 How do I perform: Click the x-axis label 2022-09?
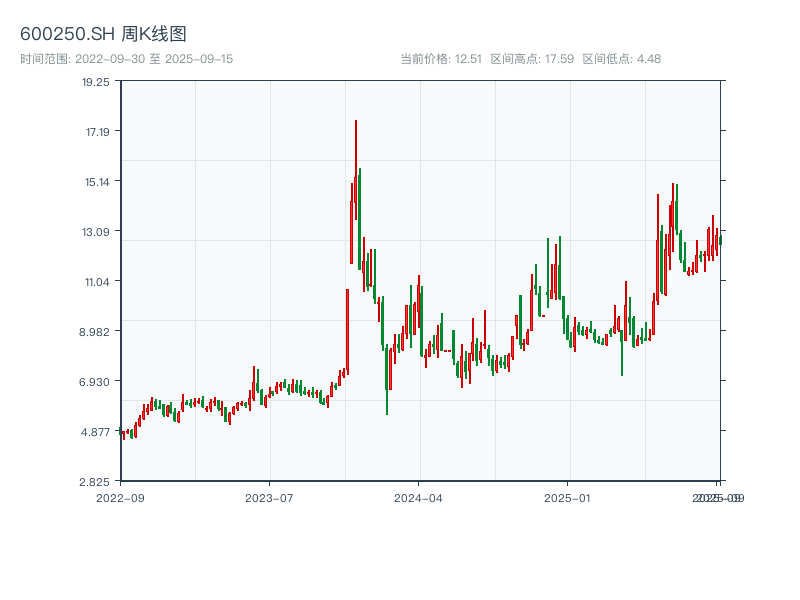click(120, 498)
